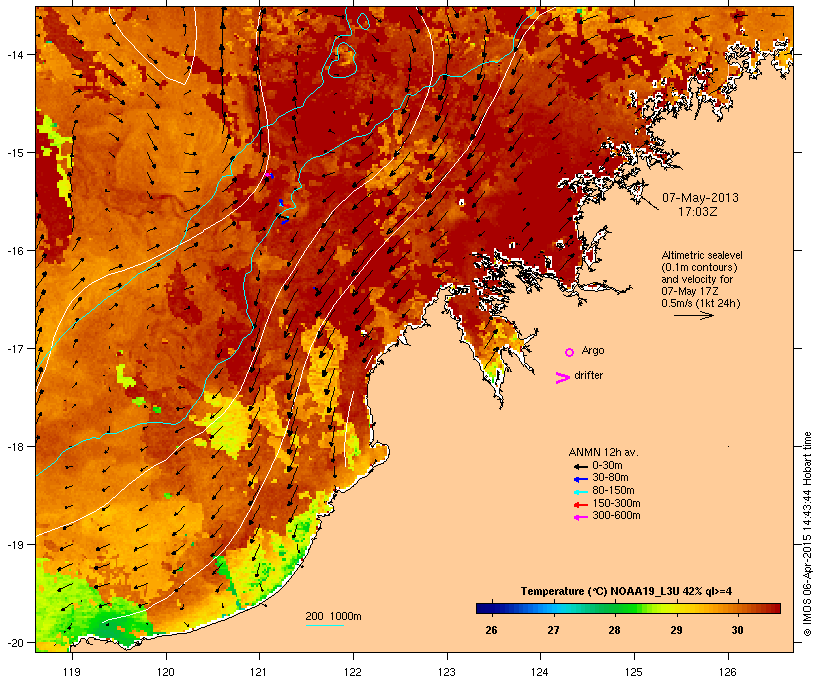Click the 119 longitude axis label
The image size is (820, 680).
pyautogui.click(x=72, y=672)
